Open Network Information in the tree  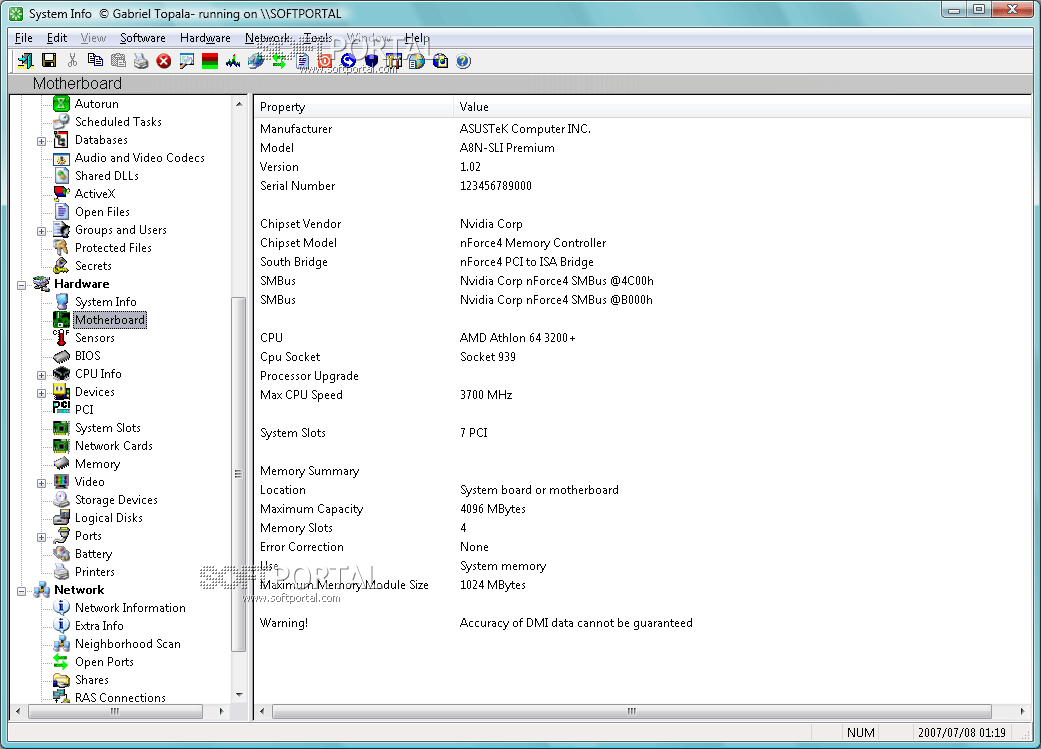click(x=130, y=608)
